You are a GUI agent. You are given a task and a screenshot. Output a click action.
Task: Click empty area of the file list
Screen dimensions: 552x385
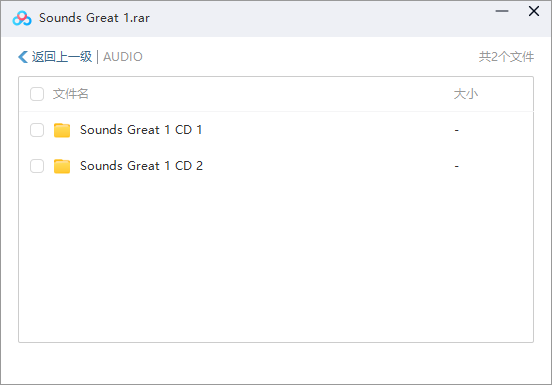(x=276, y=260)
